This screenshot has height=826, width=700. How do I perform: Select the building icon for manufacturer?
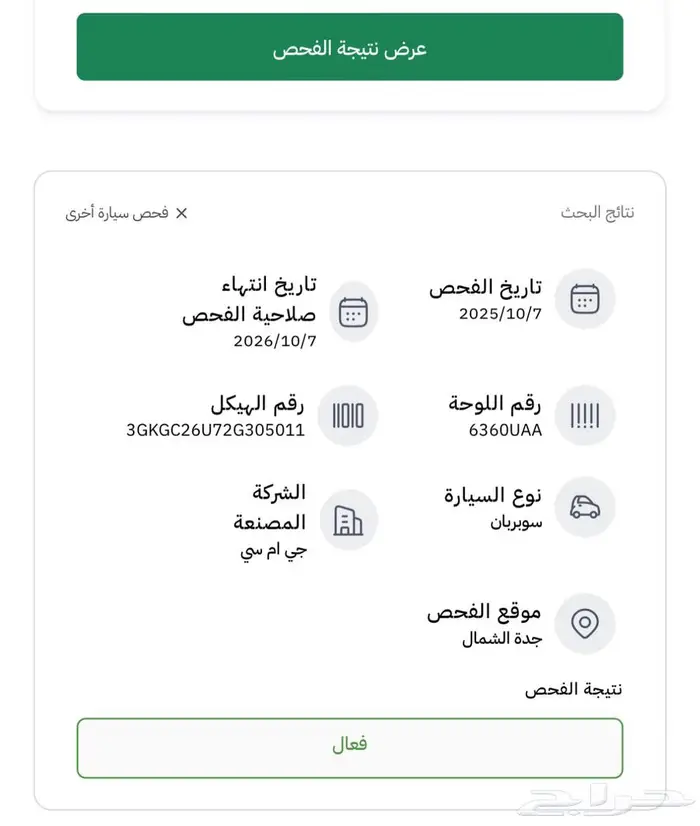[348, 519]
